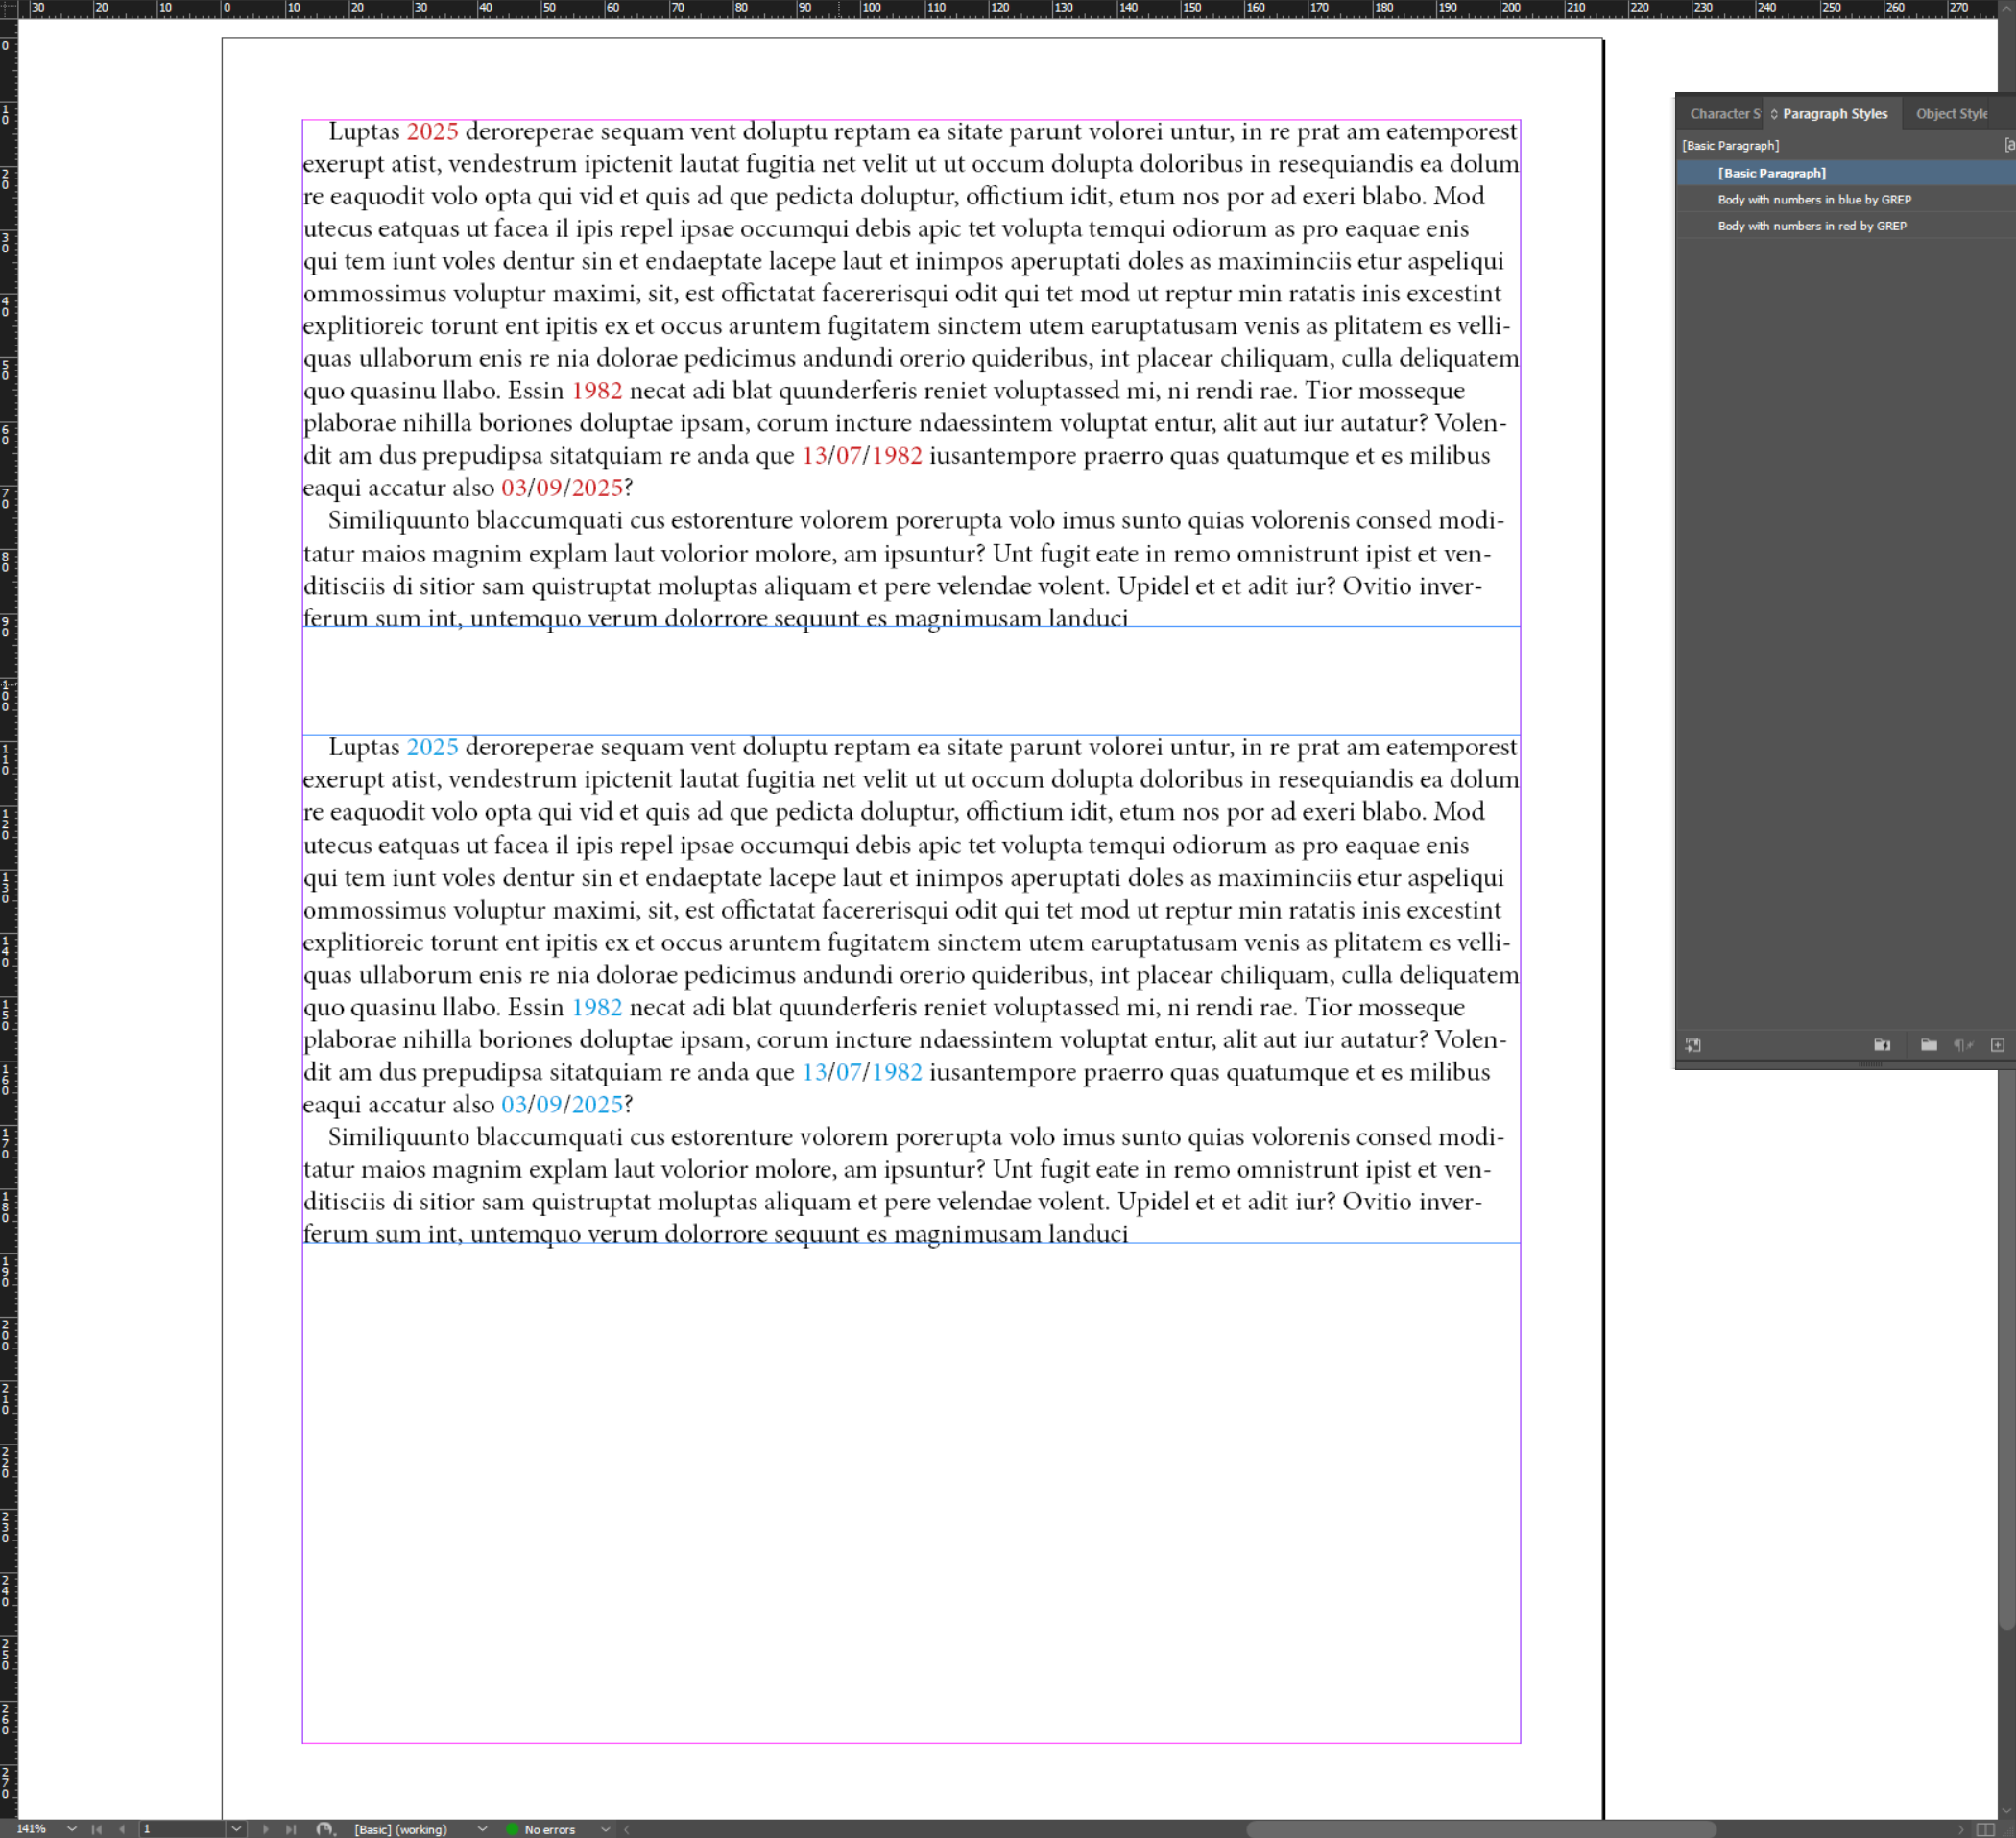
Task: Select the [Basic Paragraph] style row
Action: [x=1846, y=173]
